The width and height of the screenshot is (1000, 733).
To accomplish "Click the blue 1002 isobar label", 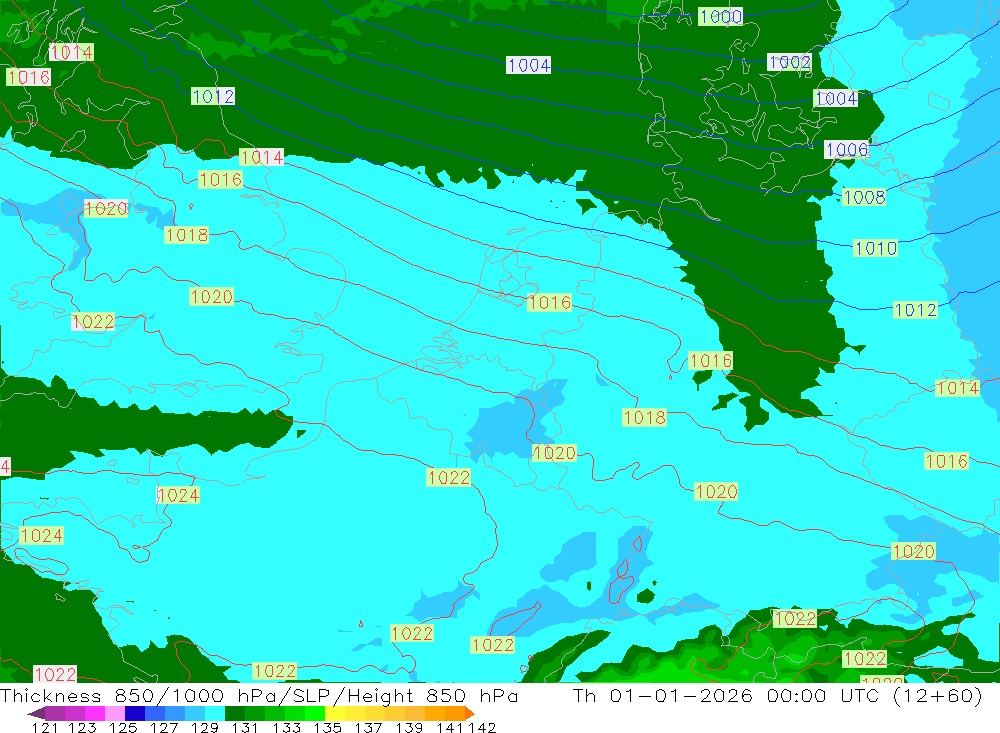I will tap(790, 62).
